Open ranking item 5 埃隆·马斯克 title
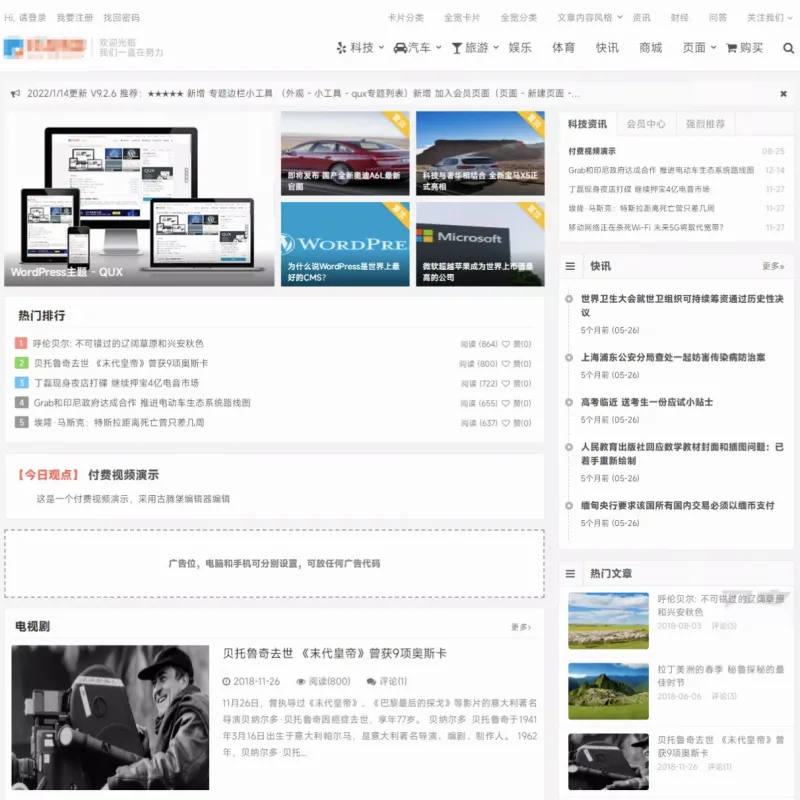Viewport: 800px width, 800px height. point(119,423)
